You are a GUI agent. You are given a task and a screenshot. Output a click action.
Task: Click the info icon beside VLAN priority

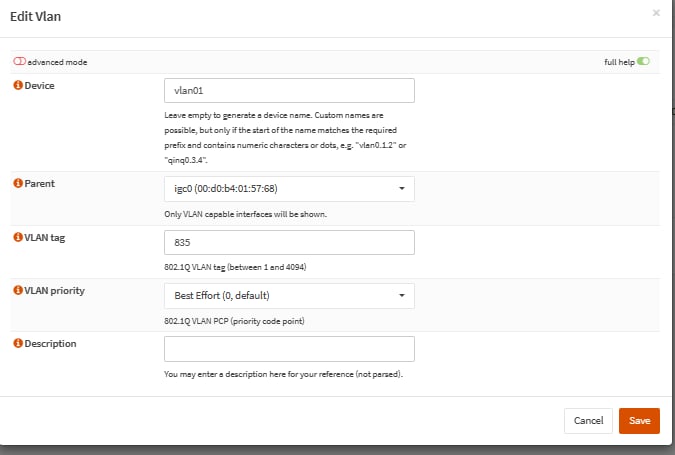(18, 290)
